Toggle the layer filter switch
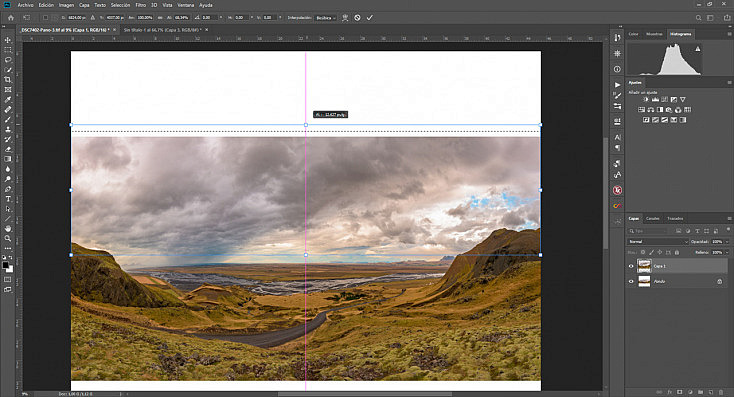734x397 pixels. point(728,230)
